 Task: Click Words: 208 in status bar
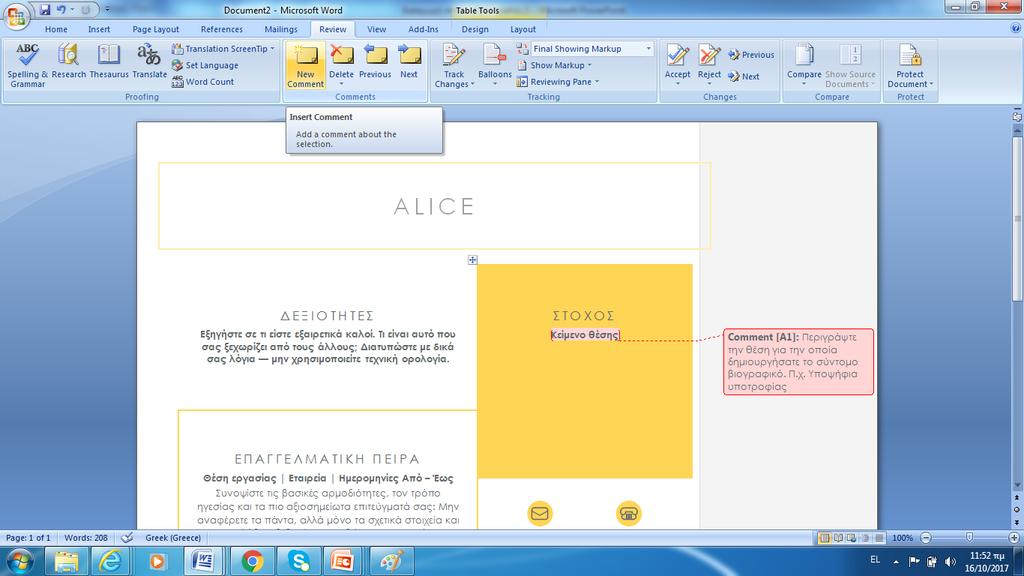pyautogui.click(x=86, y=537)
